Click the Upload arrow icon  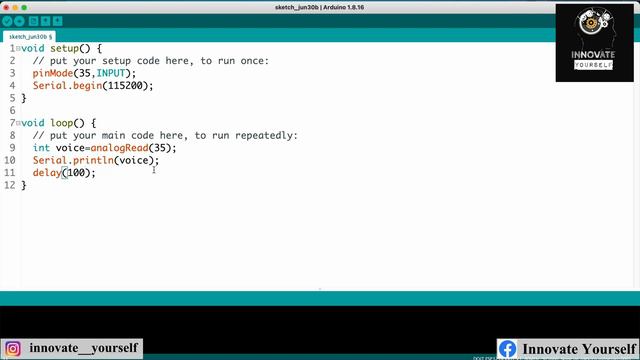19,21
